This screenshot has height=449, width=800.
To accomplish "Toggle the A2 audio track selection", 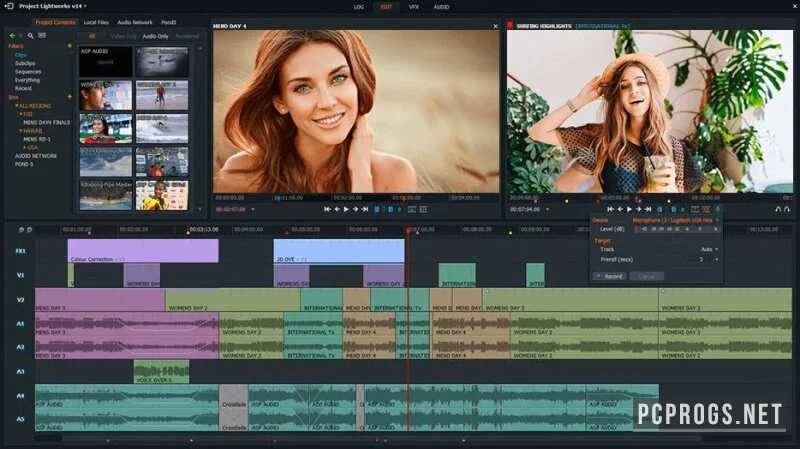I will 20,347.
